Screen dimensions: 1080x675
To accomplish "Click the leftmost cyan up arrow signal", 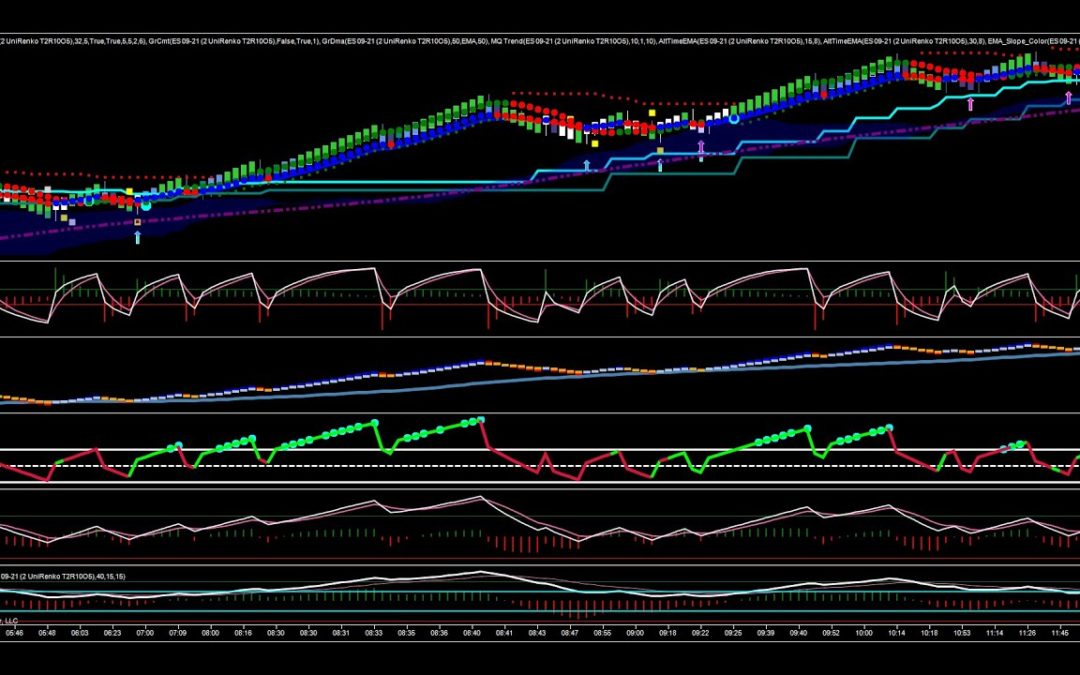I will [x=138, y=237].
